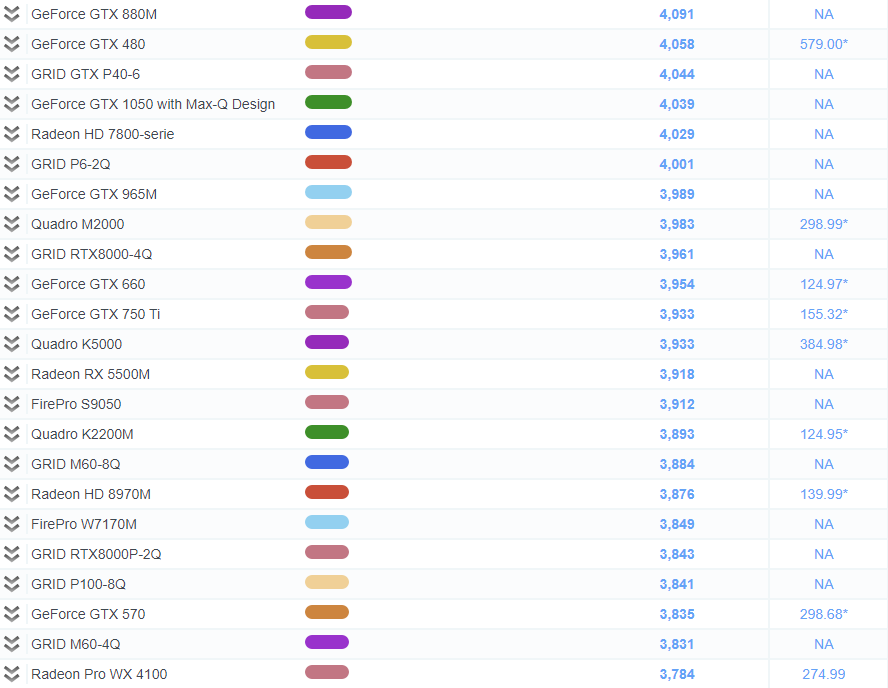The width and height of the screenshot is (888, 688).
Task: Open GeForce GTX 570 link
Action: pos(88,614)
